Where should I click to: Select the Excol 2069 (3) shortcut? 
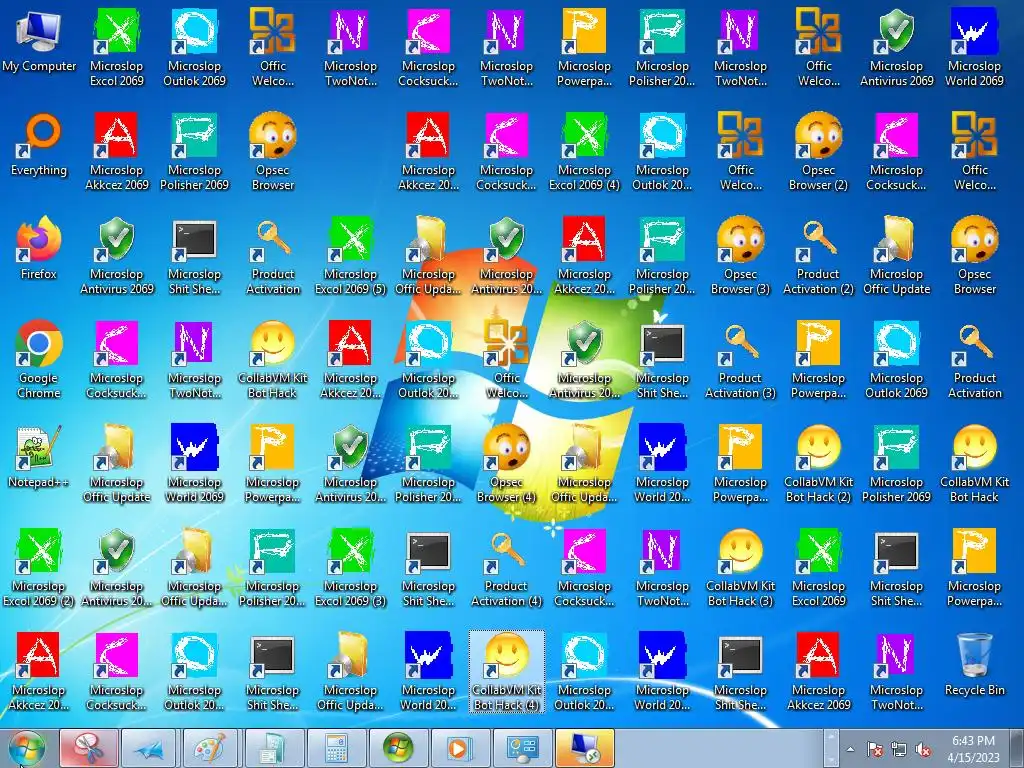point(351,568)
